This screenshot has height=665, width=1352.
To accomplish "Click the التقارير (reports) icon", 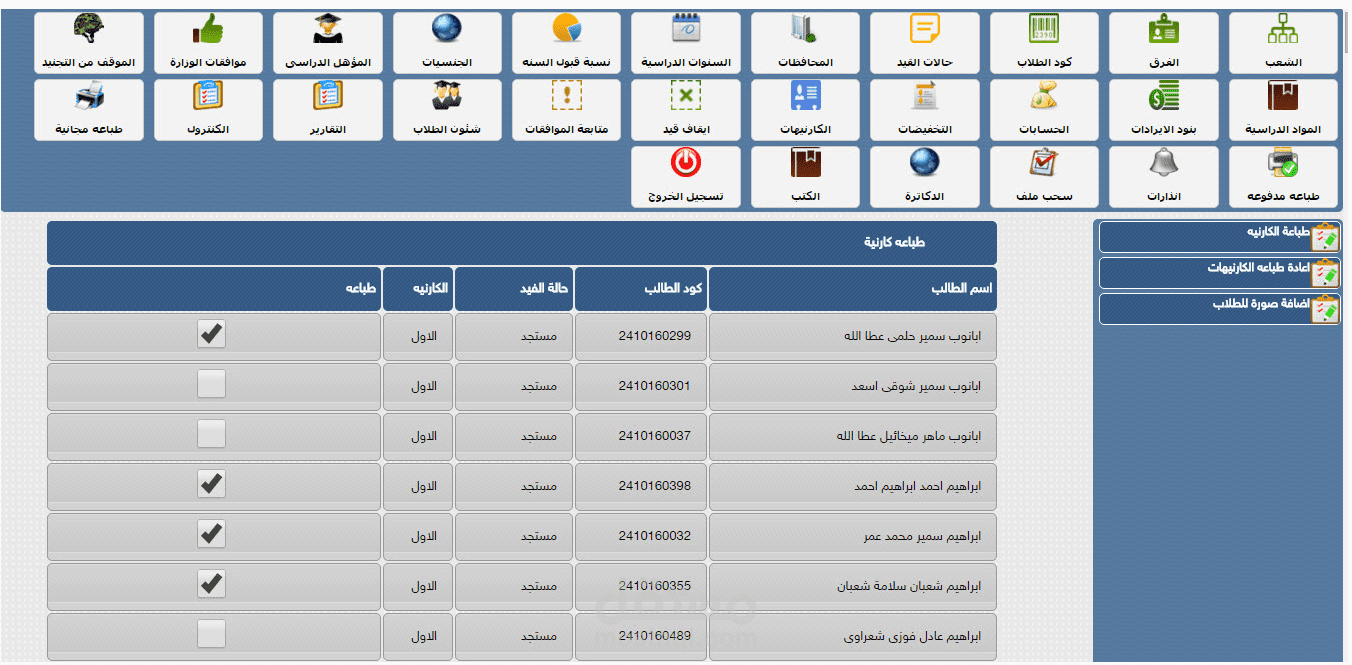I will pos(328,109).
